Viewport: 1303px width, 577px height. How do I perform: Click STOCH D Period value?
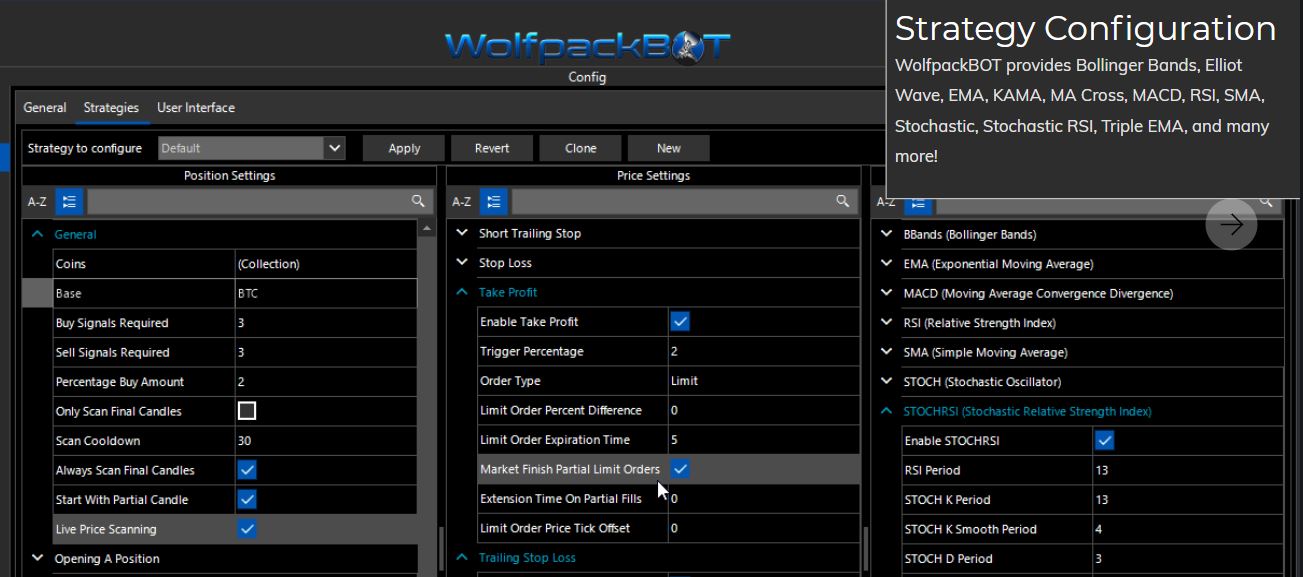[1188, 559]
